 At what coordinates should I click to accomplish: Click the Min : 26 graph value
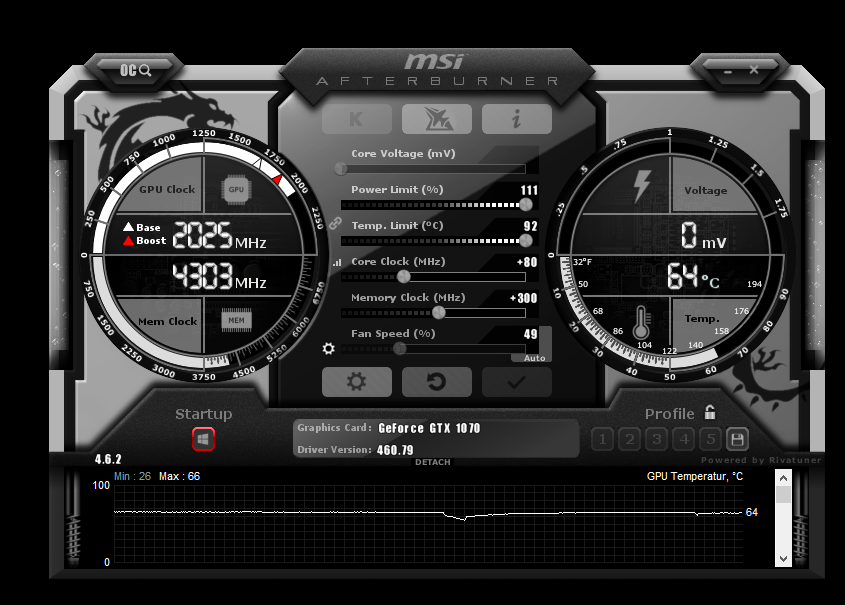click(x=133, y=476)
